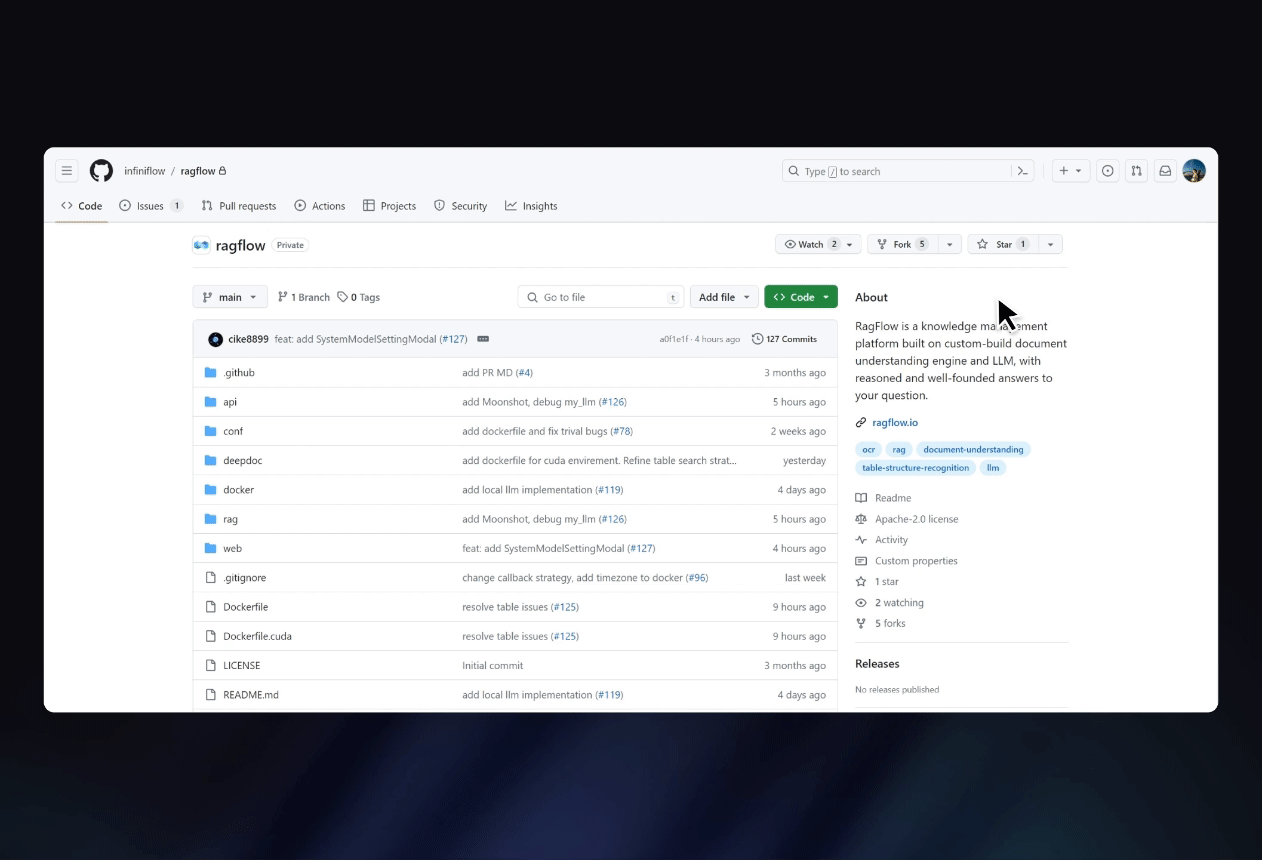Expand commit message ellipsis icon
The height and width of the screenshot is (860, 1262).
(483, 339)
